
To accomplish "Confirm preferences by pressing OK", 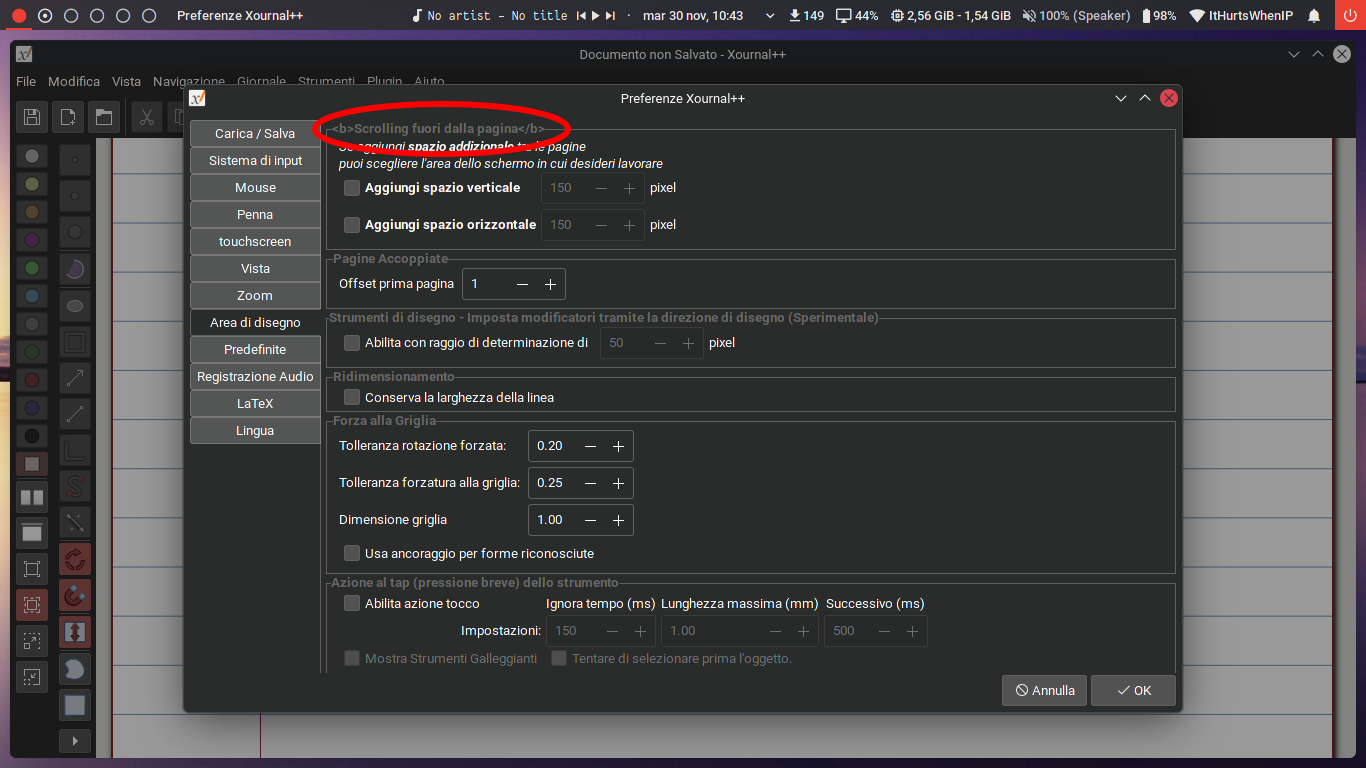I will (1133, 690).
